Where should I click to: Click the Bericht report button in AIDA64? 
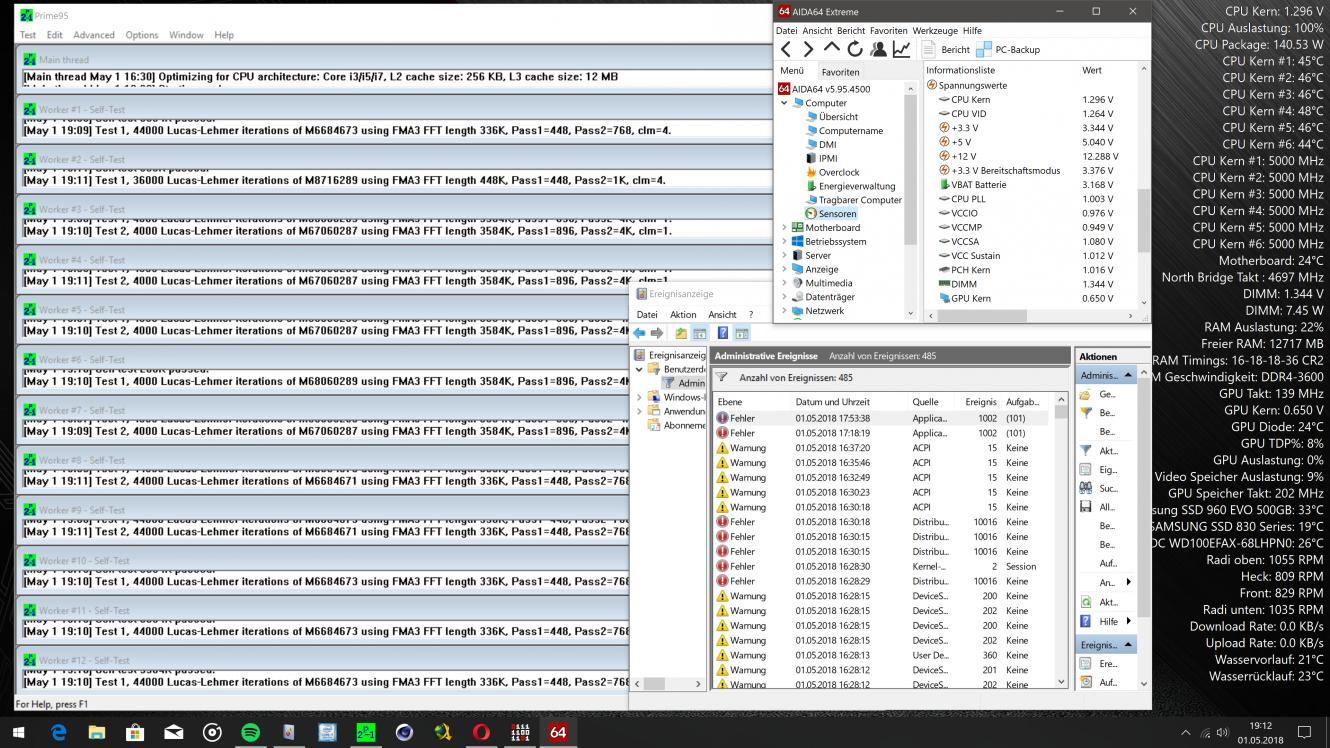tap(946, 49)
